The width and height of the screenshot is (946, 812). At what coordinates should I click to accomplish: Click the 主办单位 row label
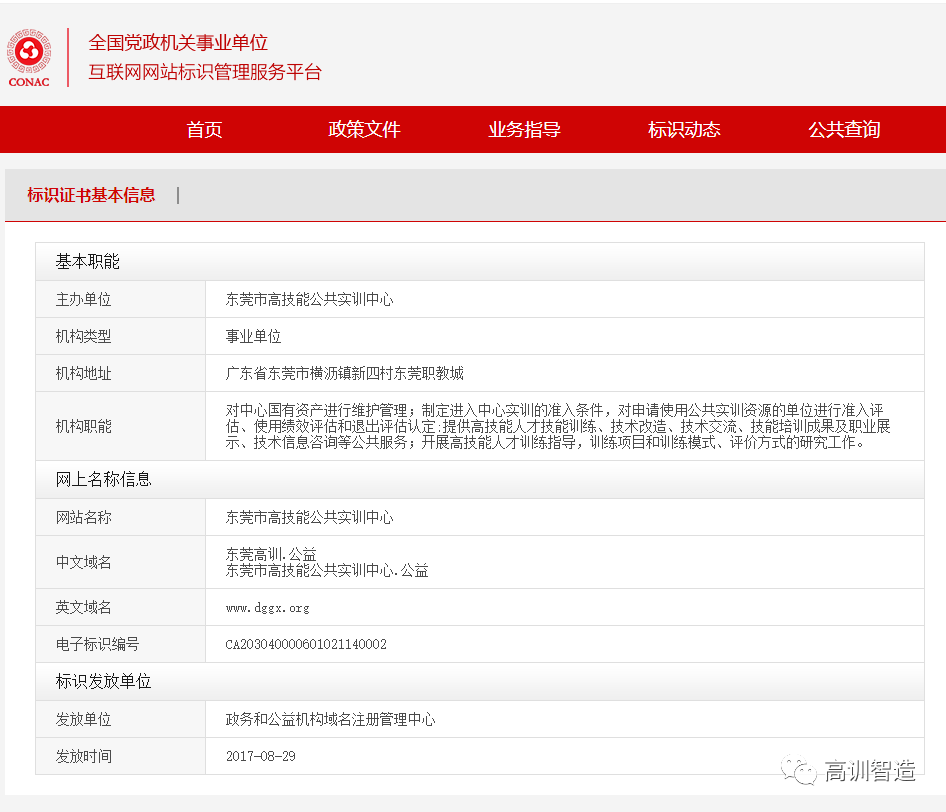coord(83,300)
